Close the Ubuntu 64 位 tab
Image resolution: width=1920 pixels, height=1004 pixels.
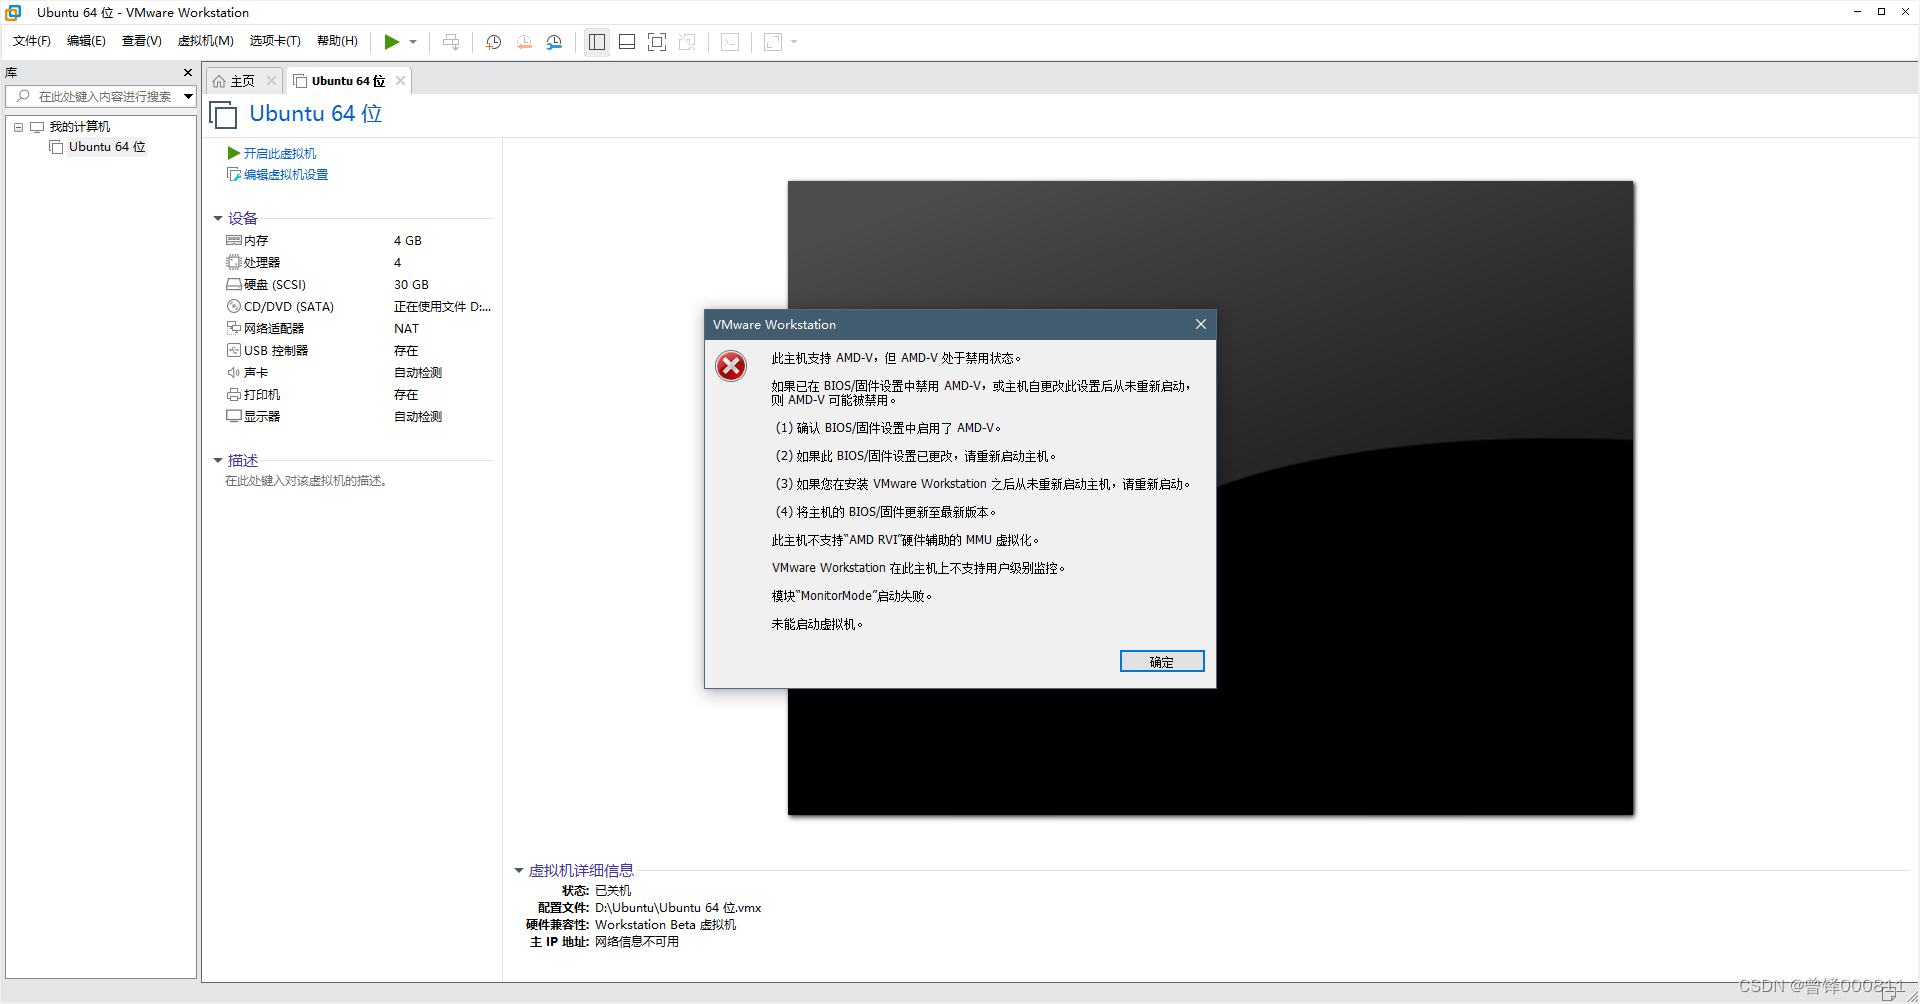(x=400, y=81)
